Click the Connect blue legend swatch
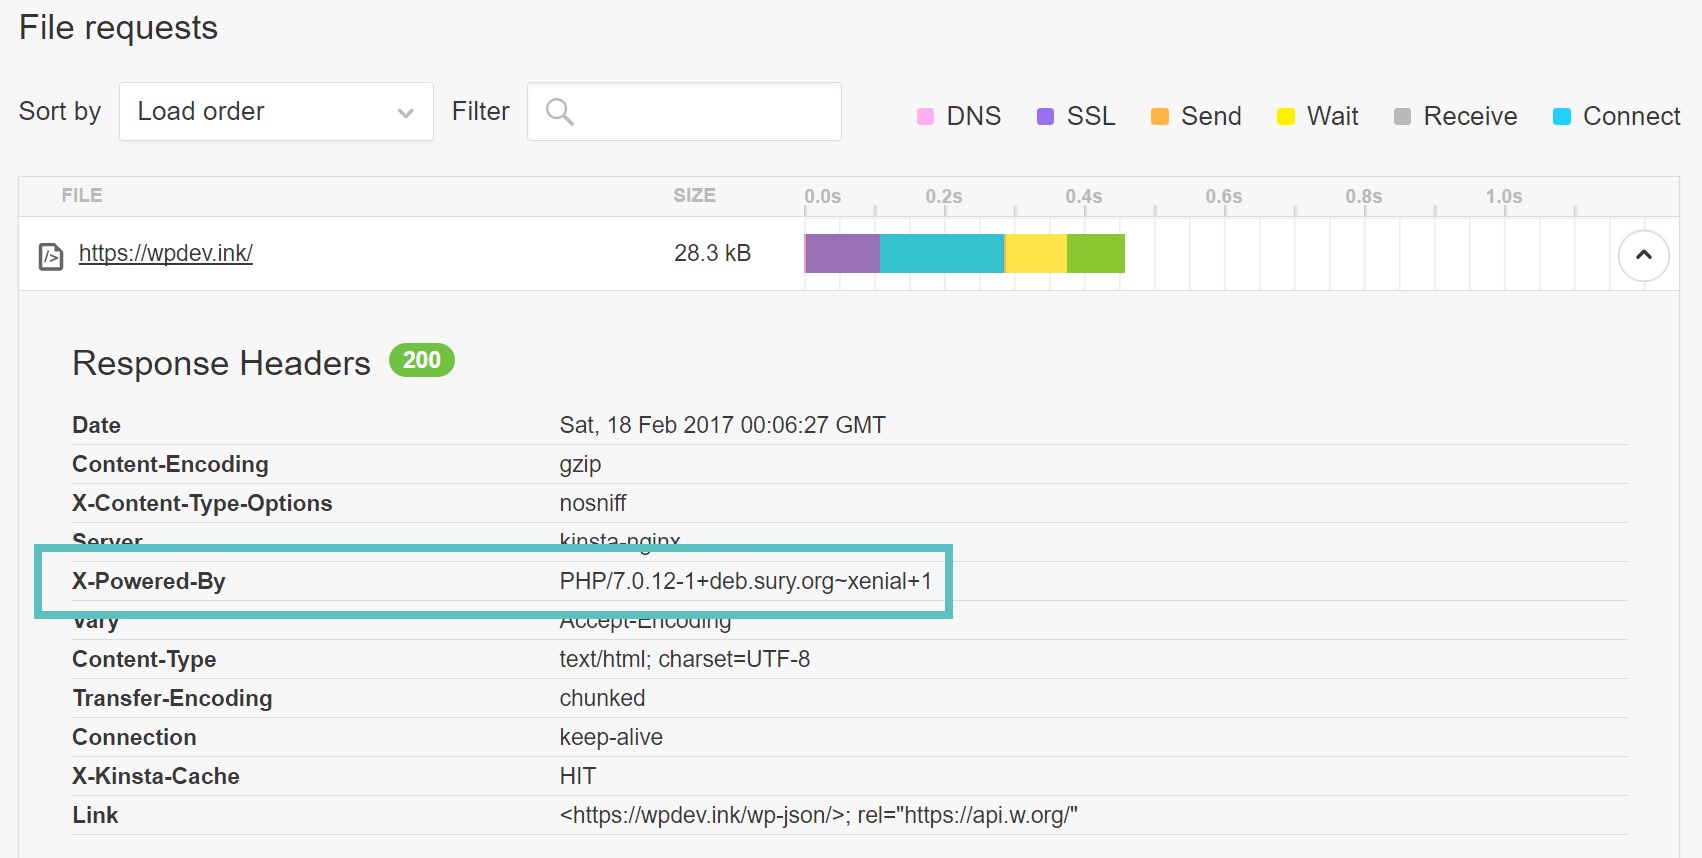 click(1562, 117)
